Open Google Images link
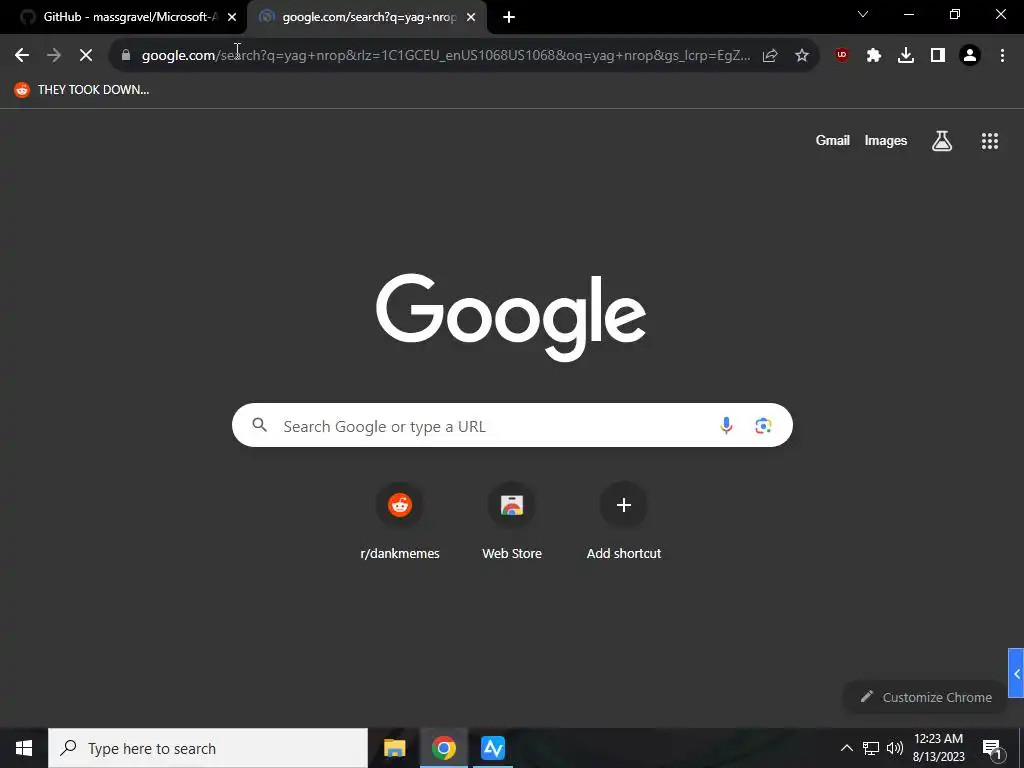The width and height of the screenshot is (1024, 768). (886, 140)
